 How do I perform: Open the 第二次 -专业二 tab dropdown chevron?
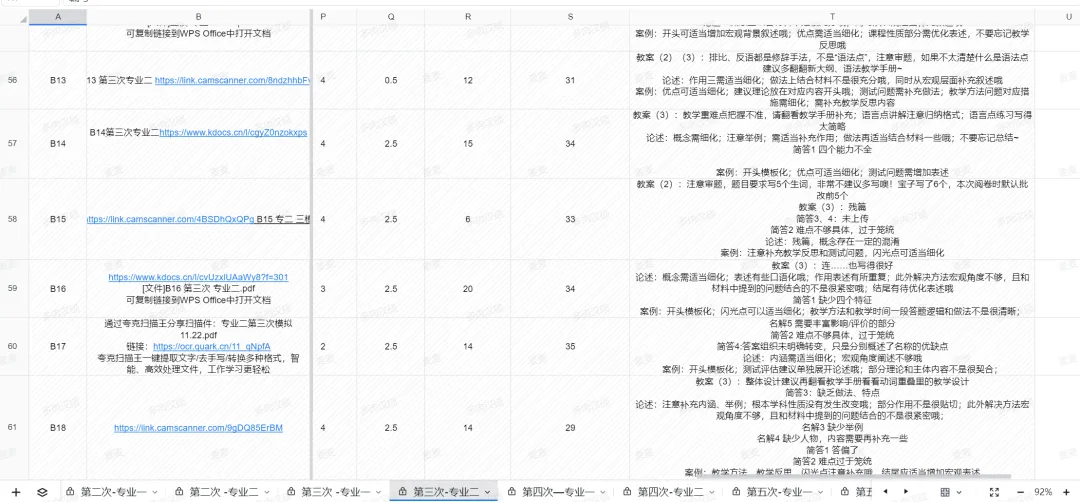coord(268,492)
